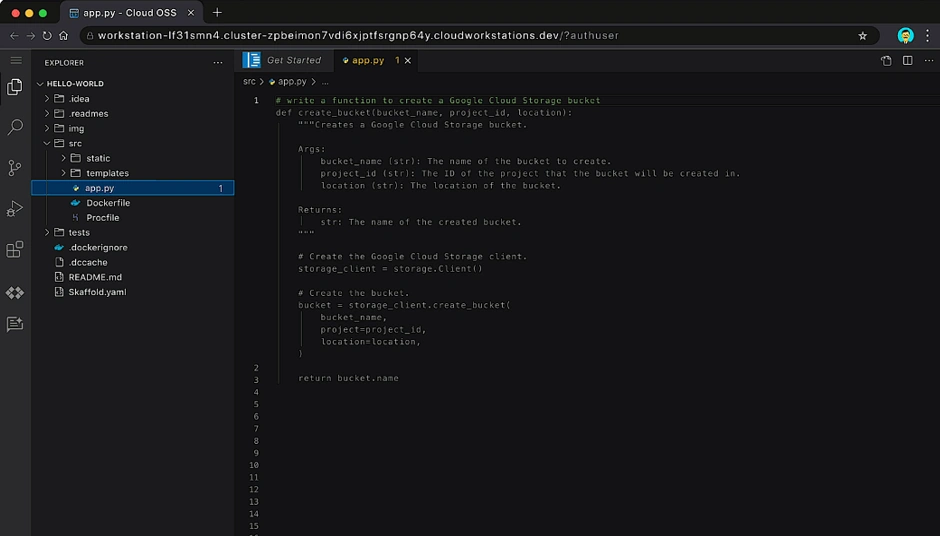940x536 pixels.
Task: Open the browser three-dot menu
Action: click(x=927, y=36)
